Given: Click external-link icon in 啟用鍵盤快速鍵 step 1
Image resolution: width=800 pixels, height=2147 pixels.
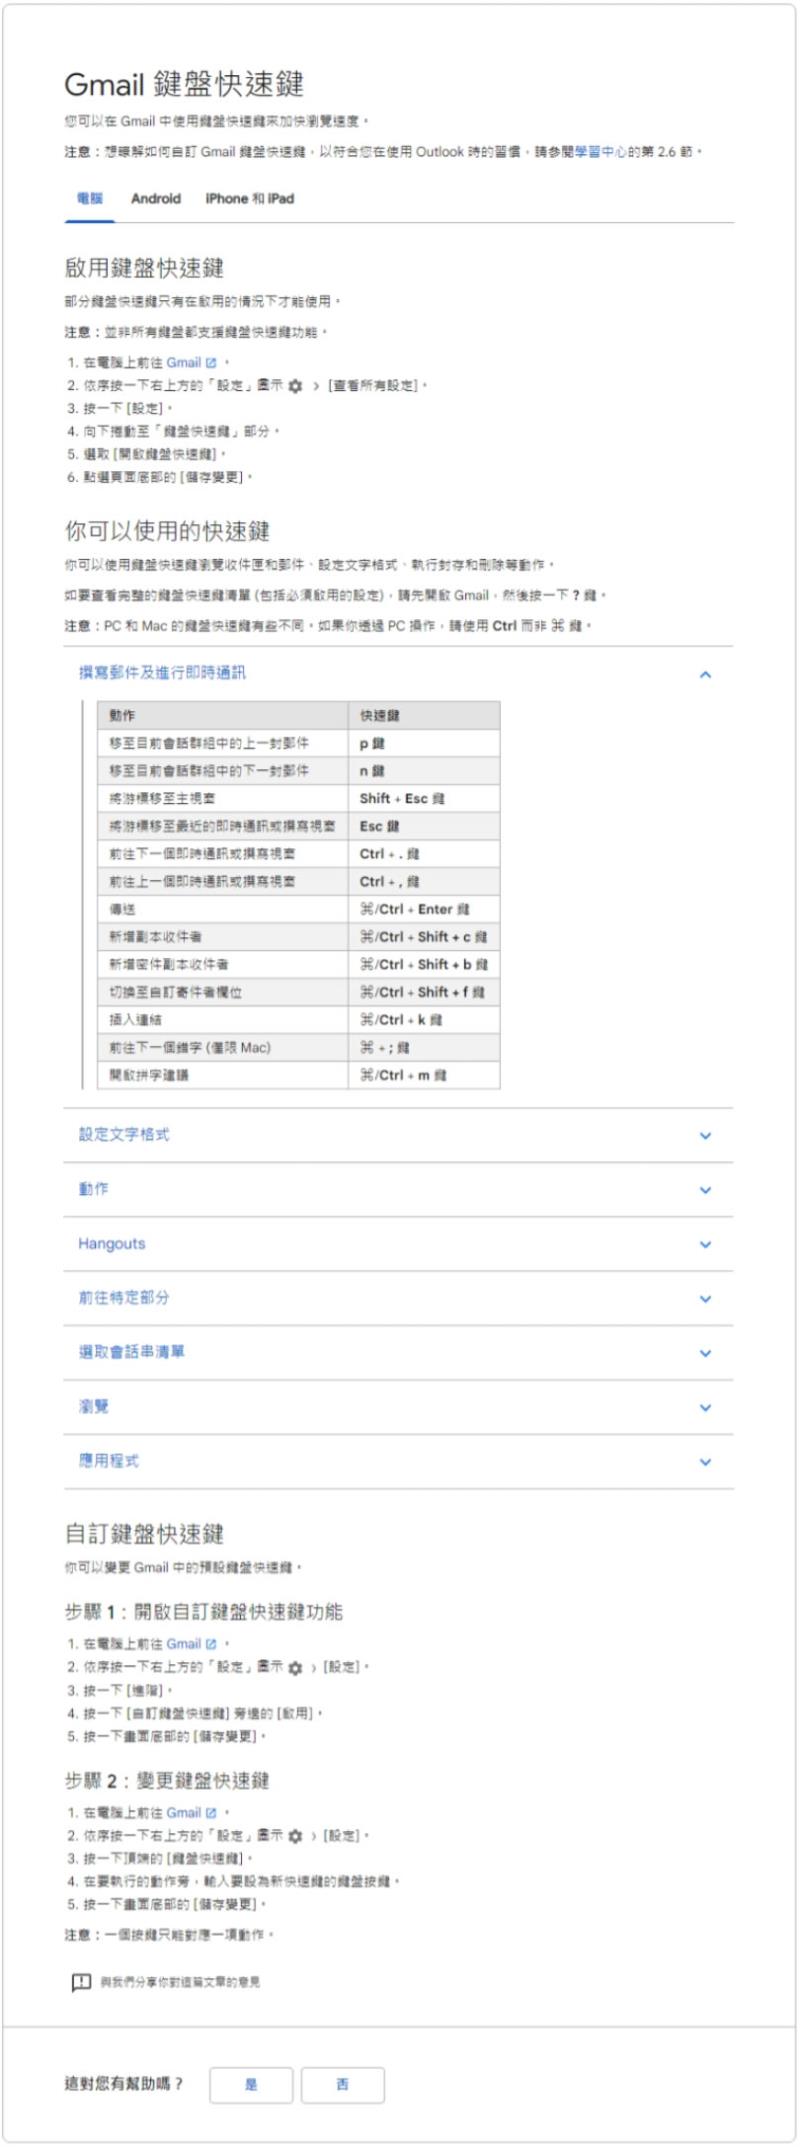Looking at the screenshot, I should pyautogui.click(x=211, y=363).
